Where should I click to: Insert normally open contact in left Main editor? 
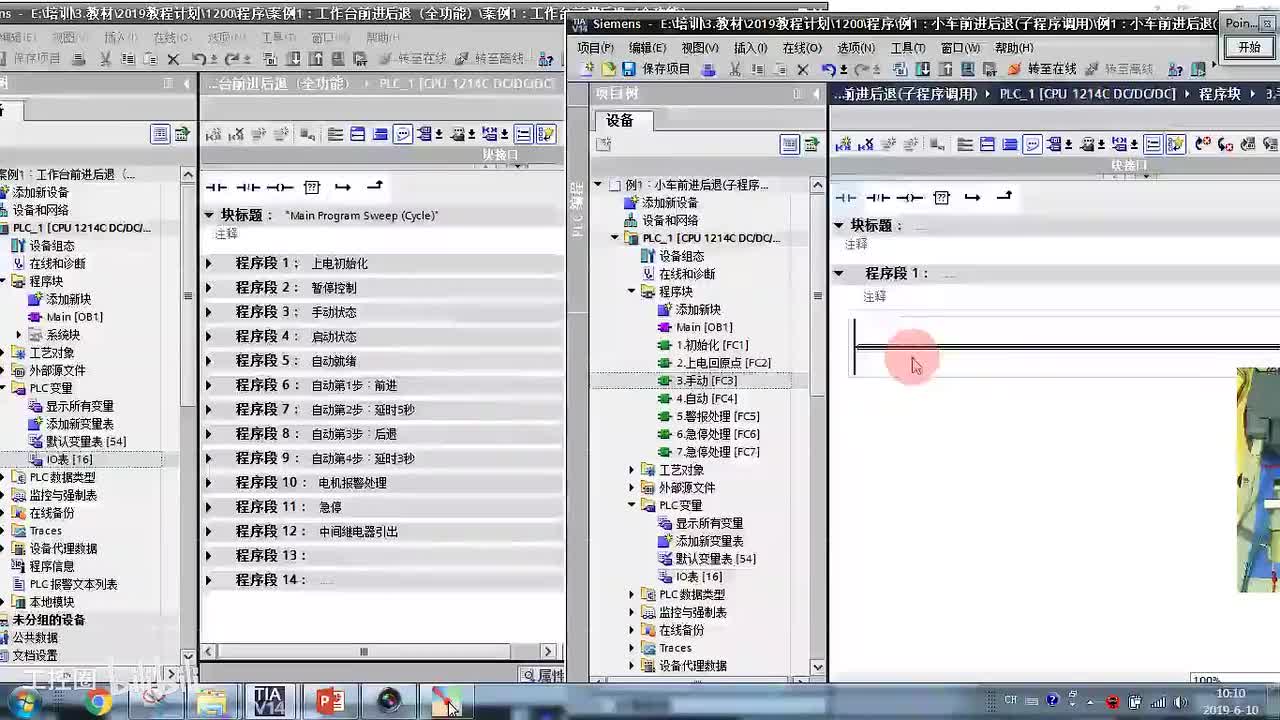(x=216, y=187)
